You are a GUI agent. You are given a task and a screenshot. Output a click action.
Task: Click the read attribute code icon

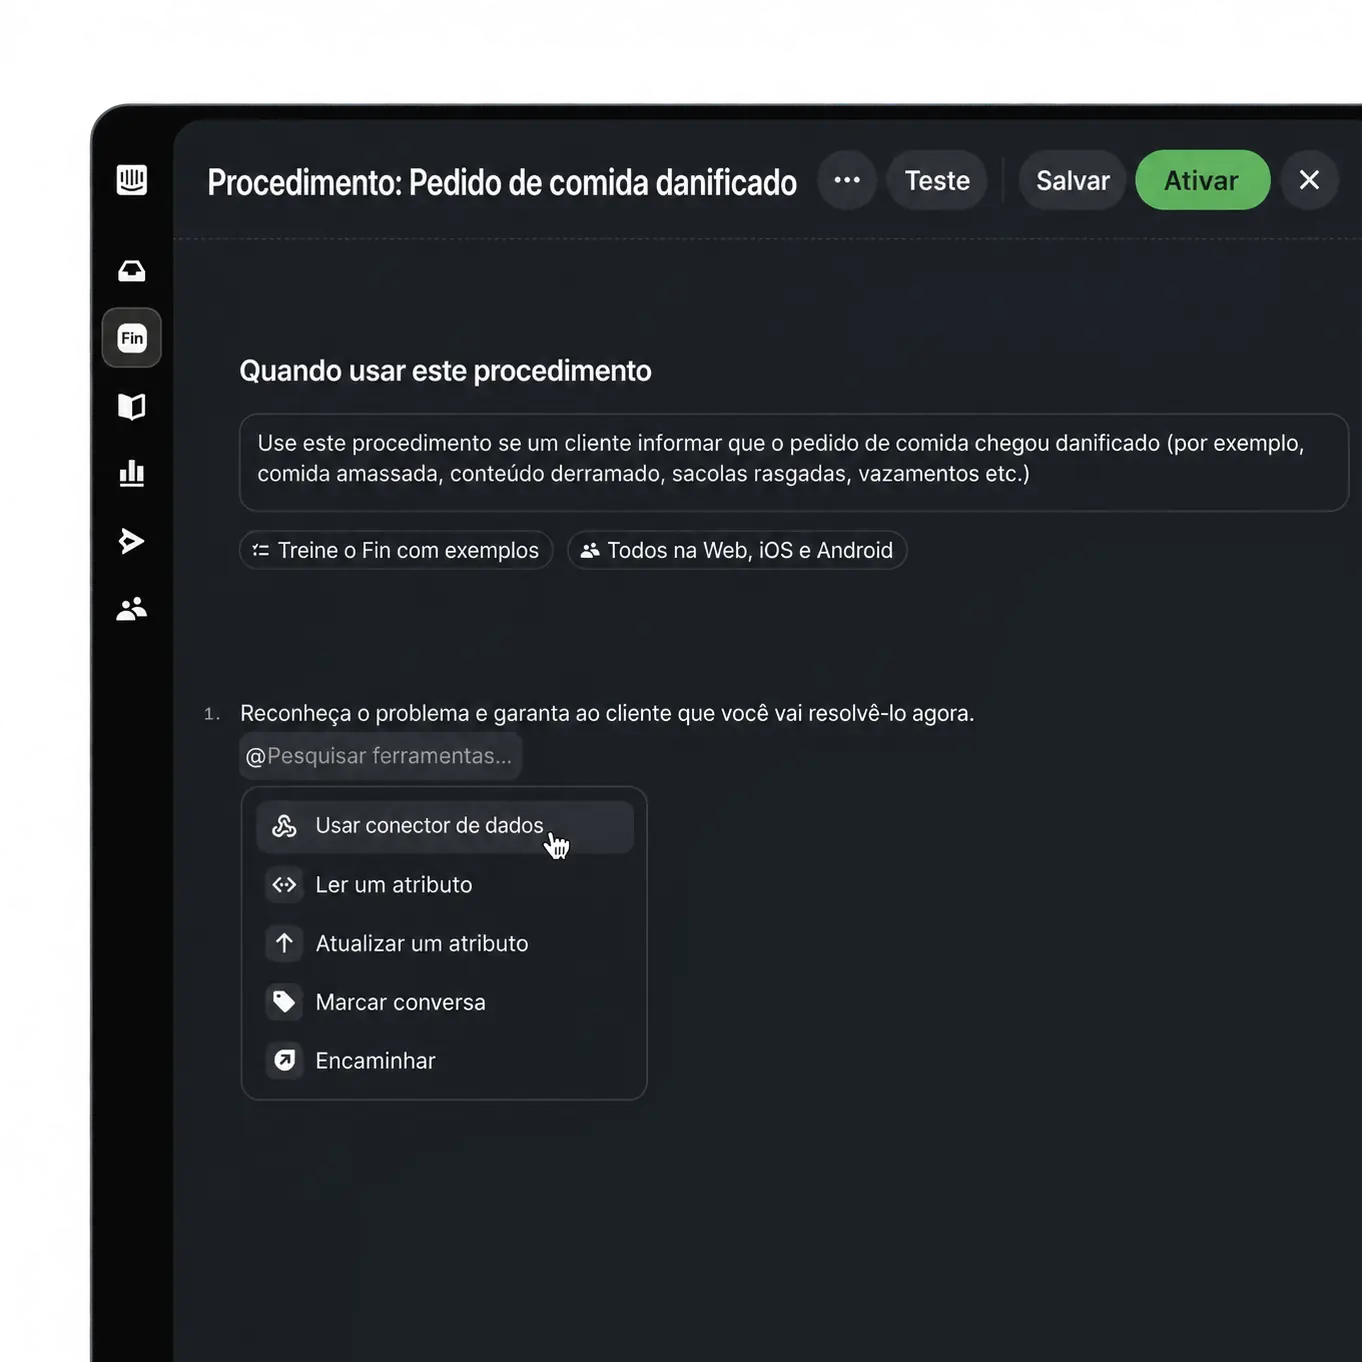(285, 885)
